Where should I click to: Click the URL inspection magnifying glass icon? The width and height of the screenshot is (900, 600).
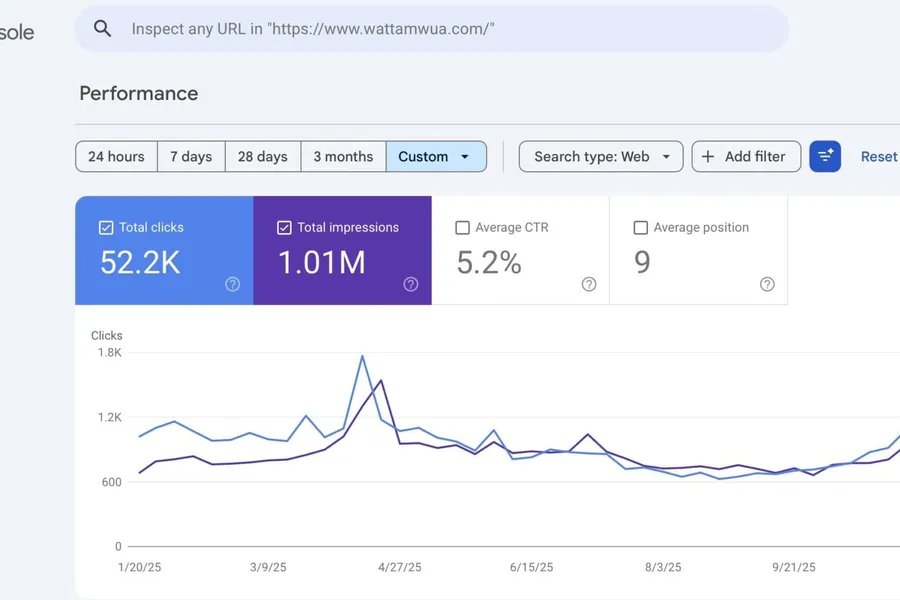(102, 28)
